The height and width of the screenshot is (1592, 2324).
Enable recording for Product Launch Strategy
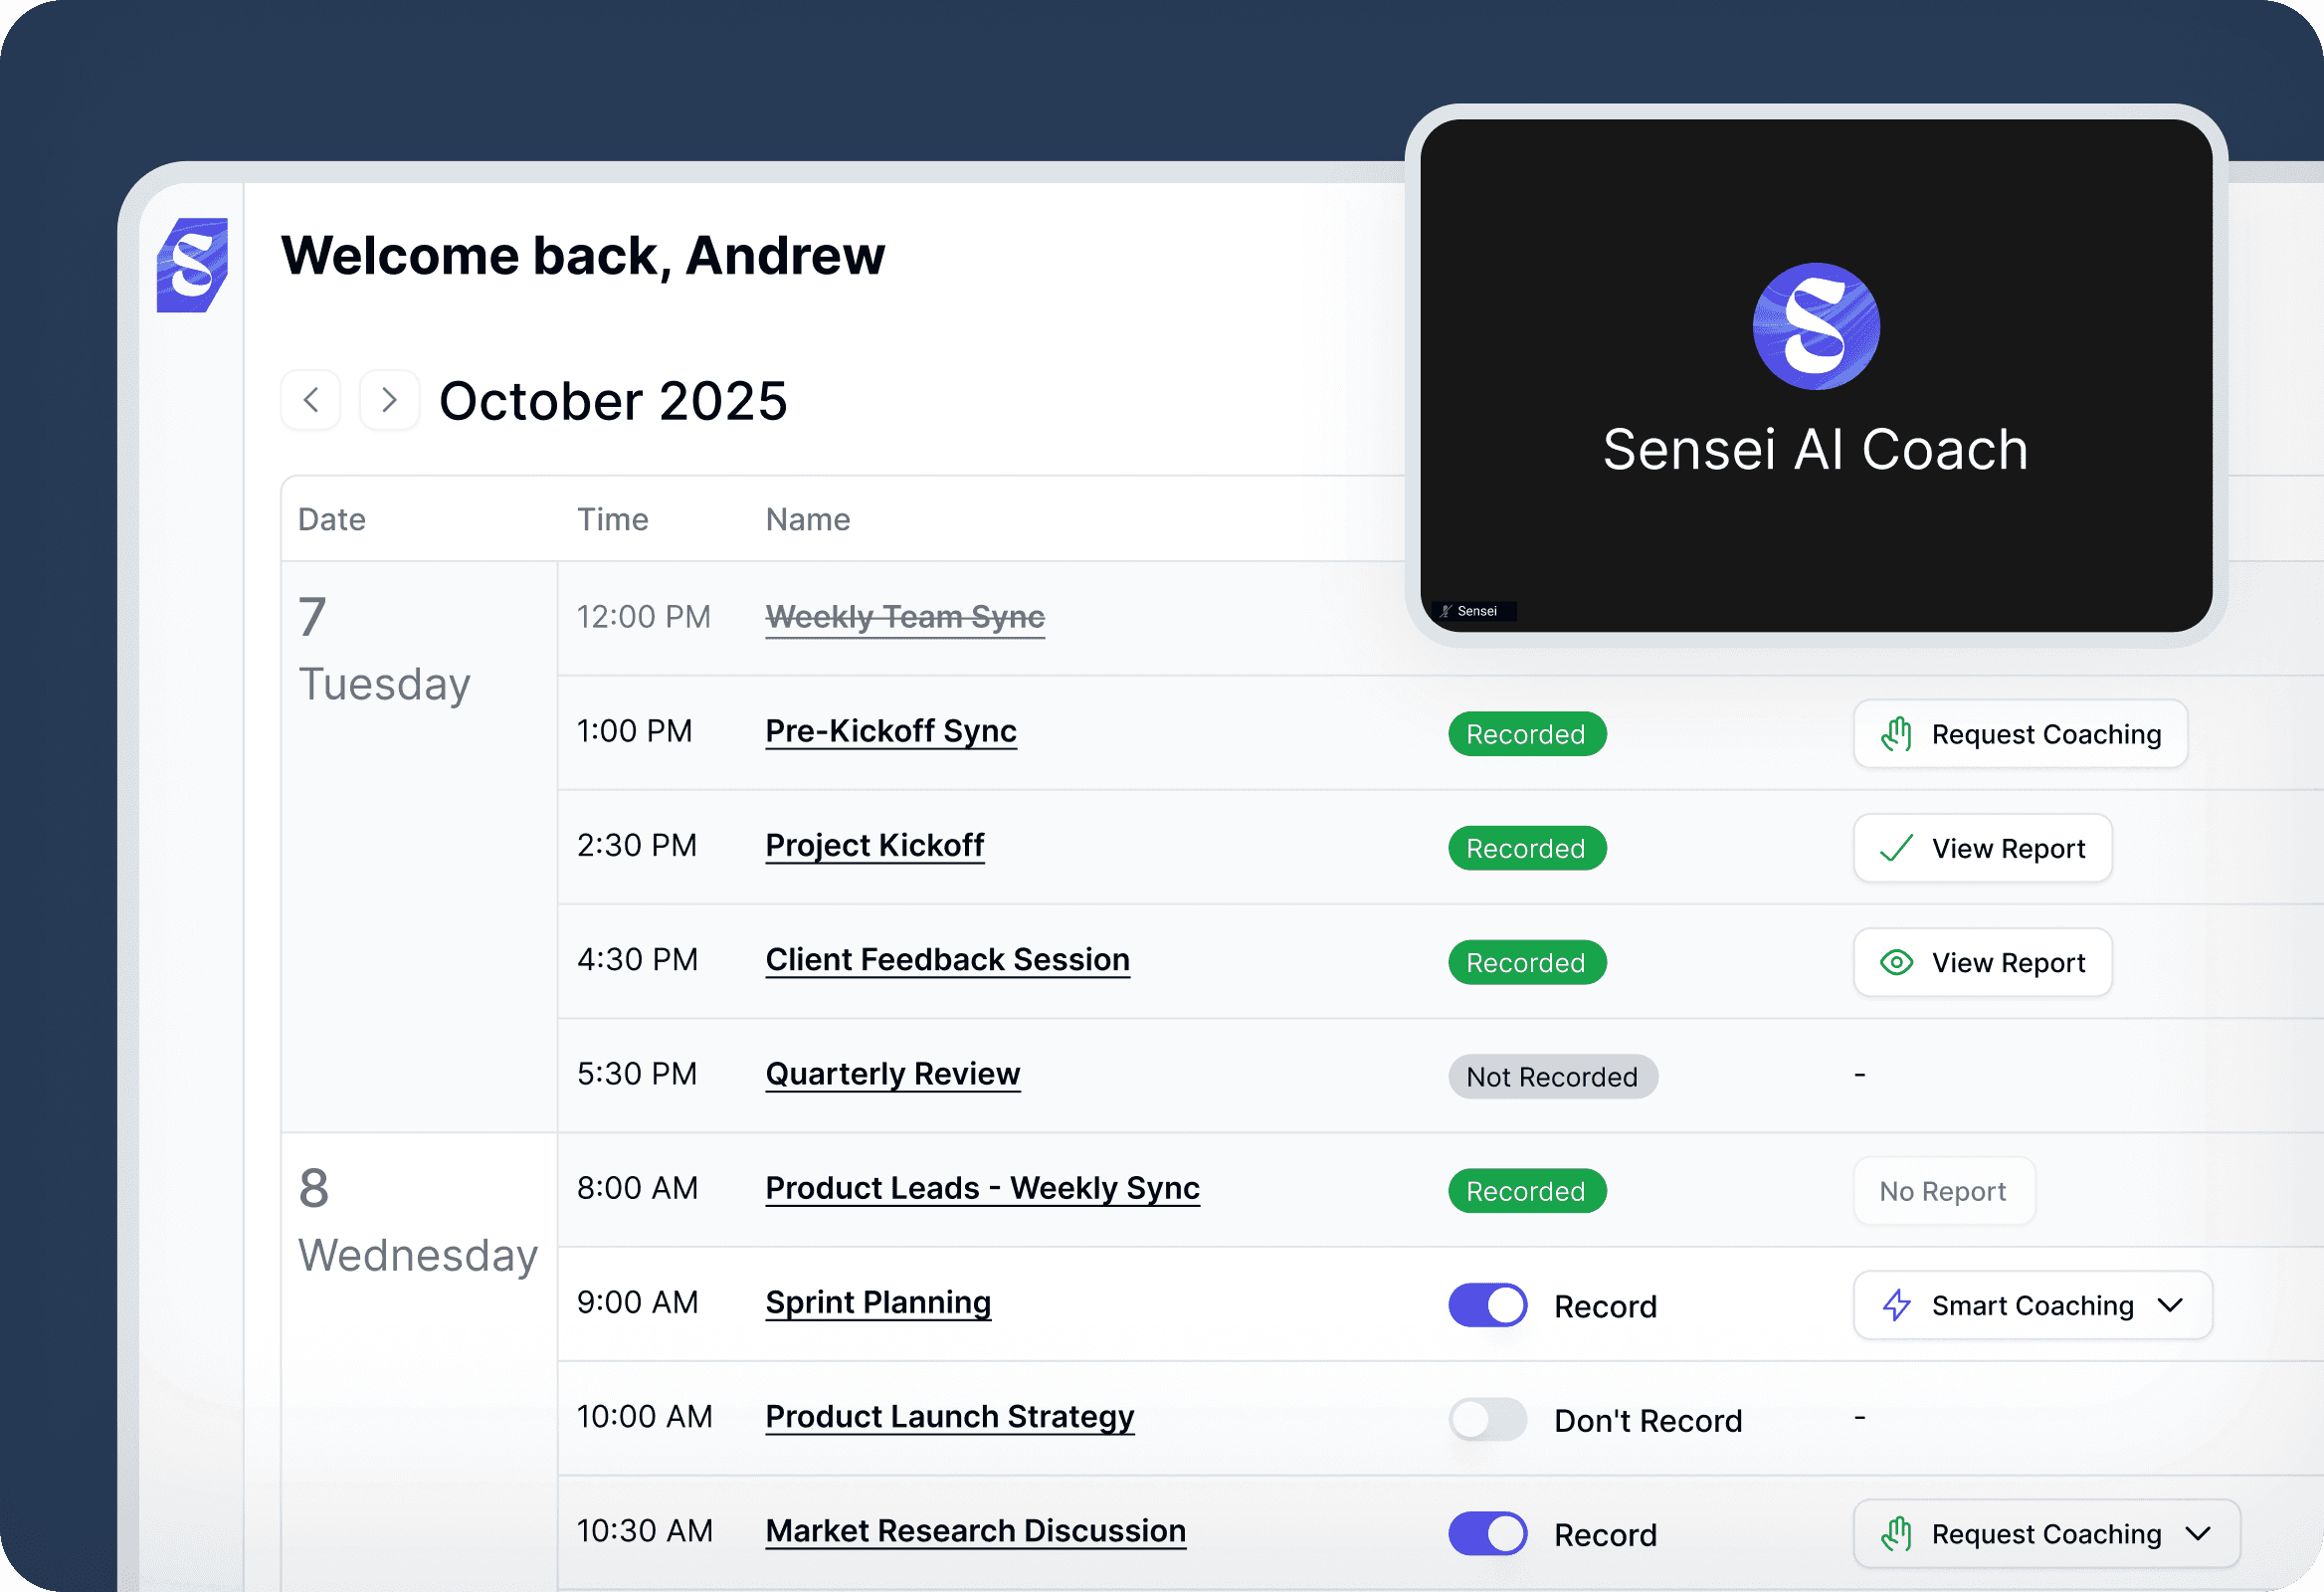point(1487,1419)
